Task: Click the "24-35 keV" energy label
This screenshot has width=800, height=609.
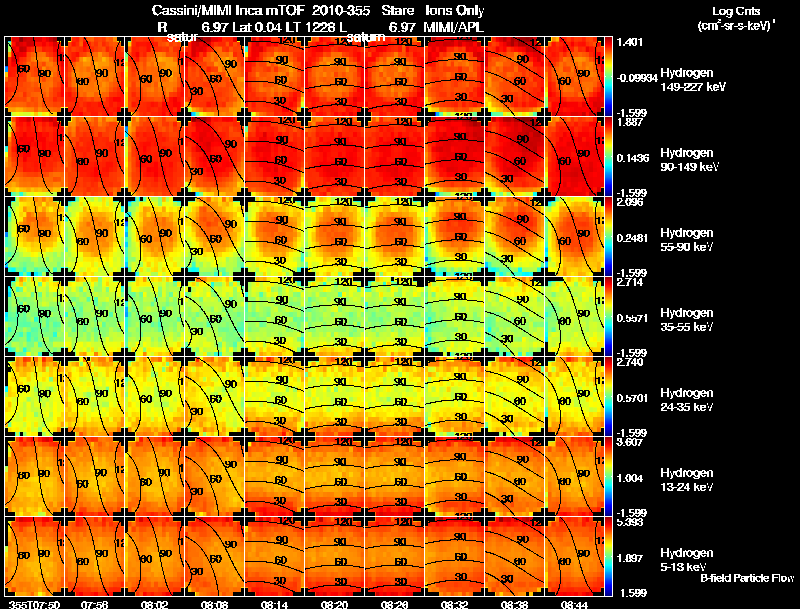Action: pyautogui.click(x=686, y=408)
